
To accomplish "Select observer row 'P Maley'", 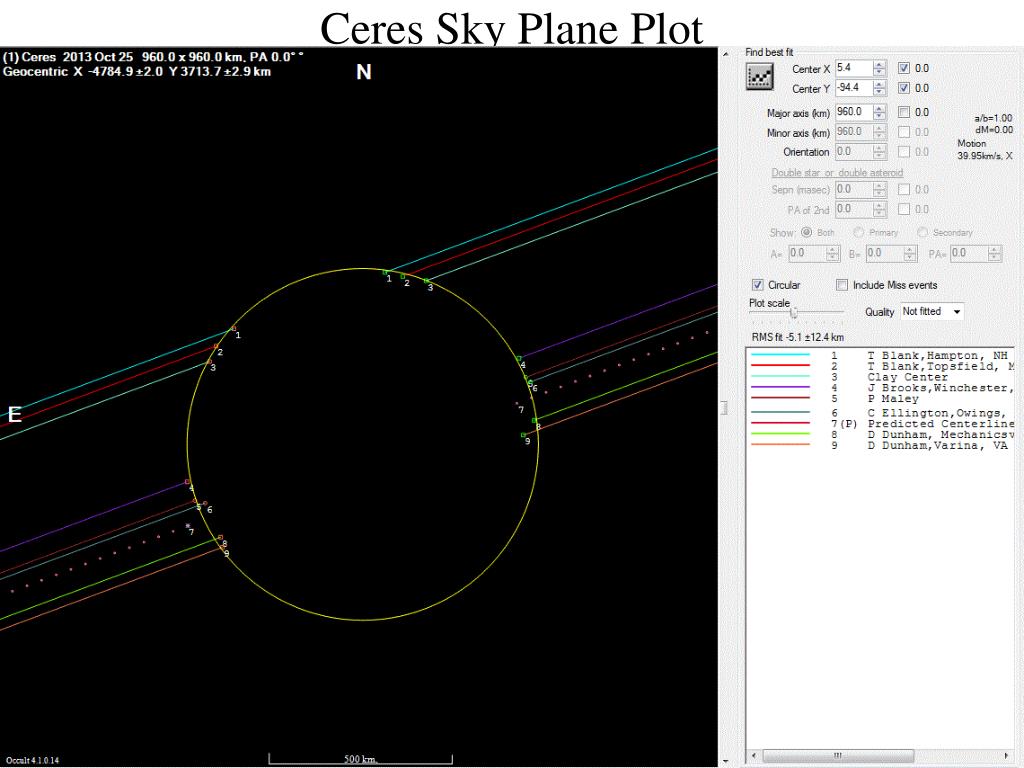I will pyautogui.click(x=880, y=398).
